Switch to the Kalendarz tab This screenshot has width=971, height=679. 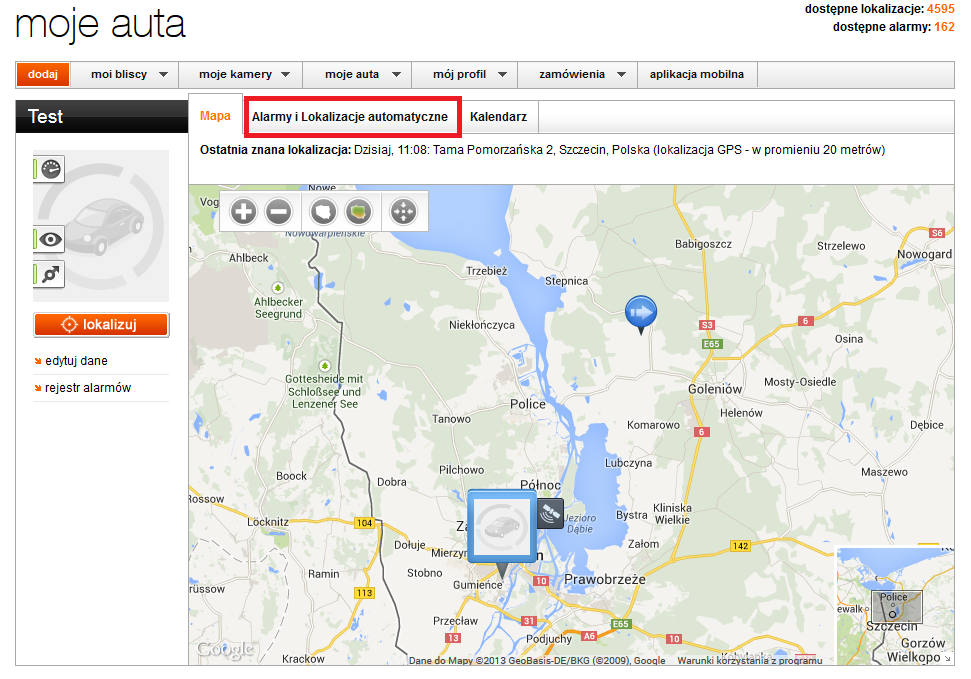[x=499, y=117]
